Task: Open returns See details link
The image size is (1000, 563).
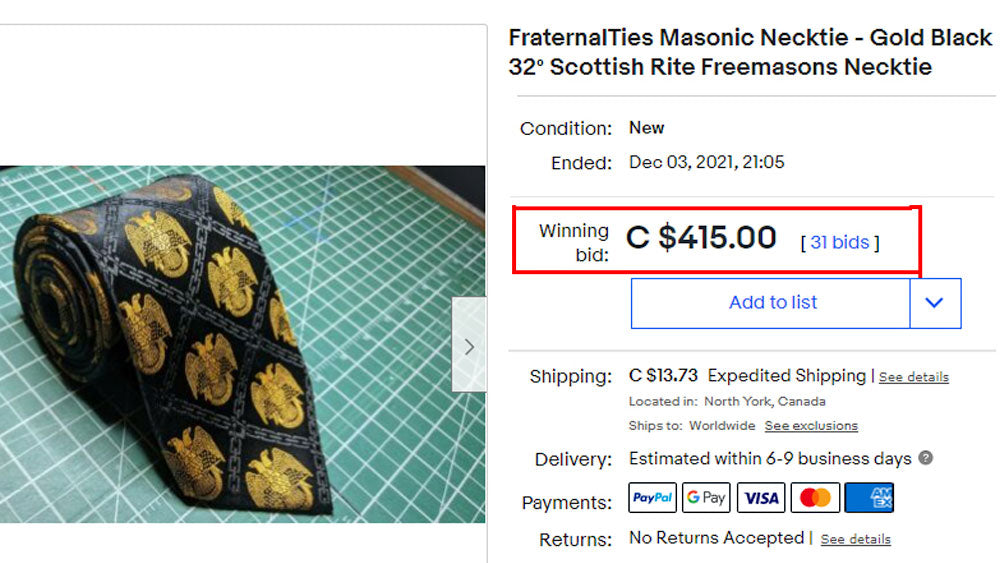Action: pos(855,539)
